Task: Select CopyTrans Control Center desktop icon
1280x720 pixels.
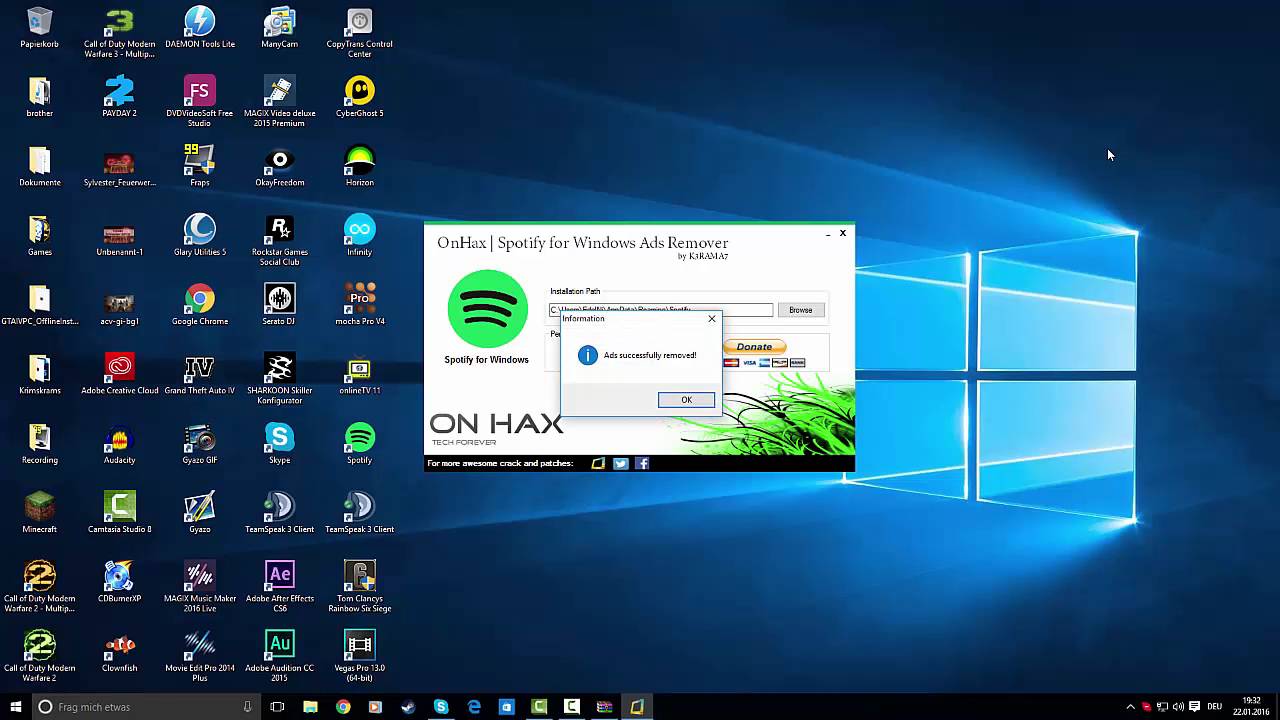Action: (x=360, y=34)
